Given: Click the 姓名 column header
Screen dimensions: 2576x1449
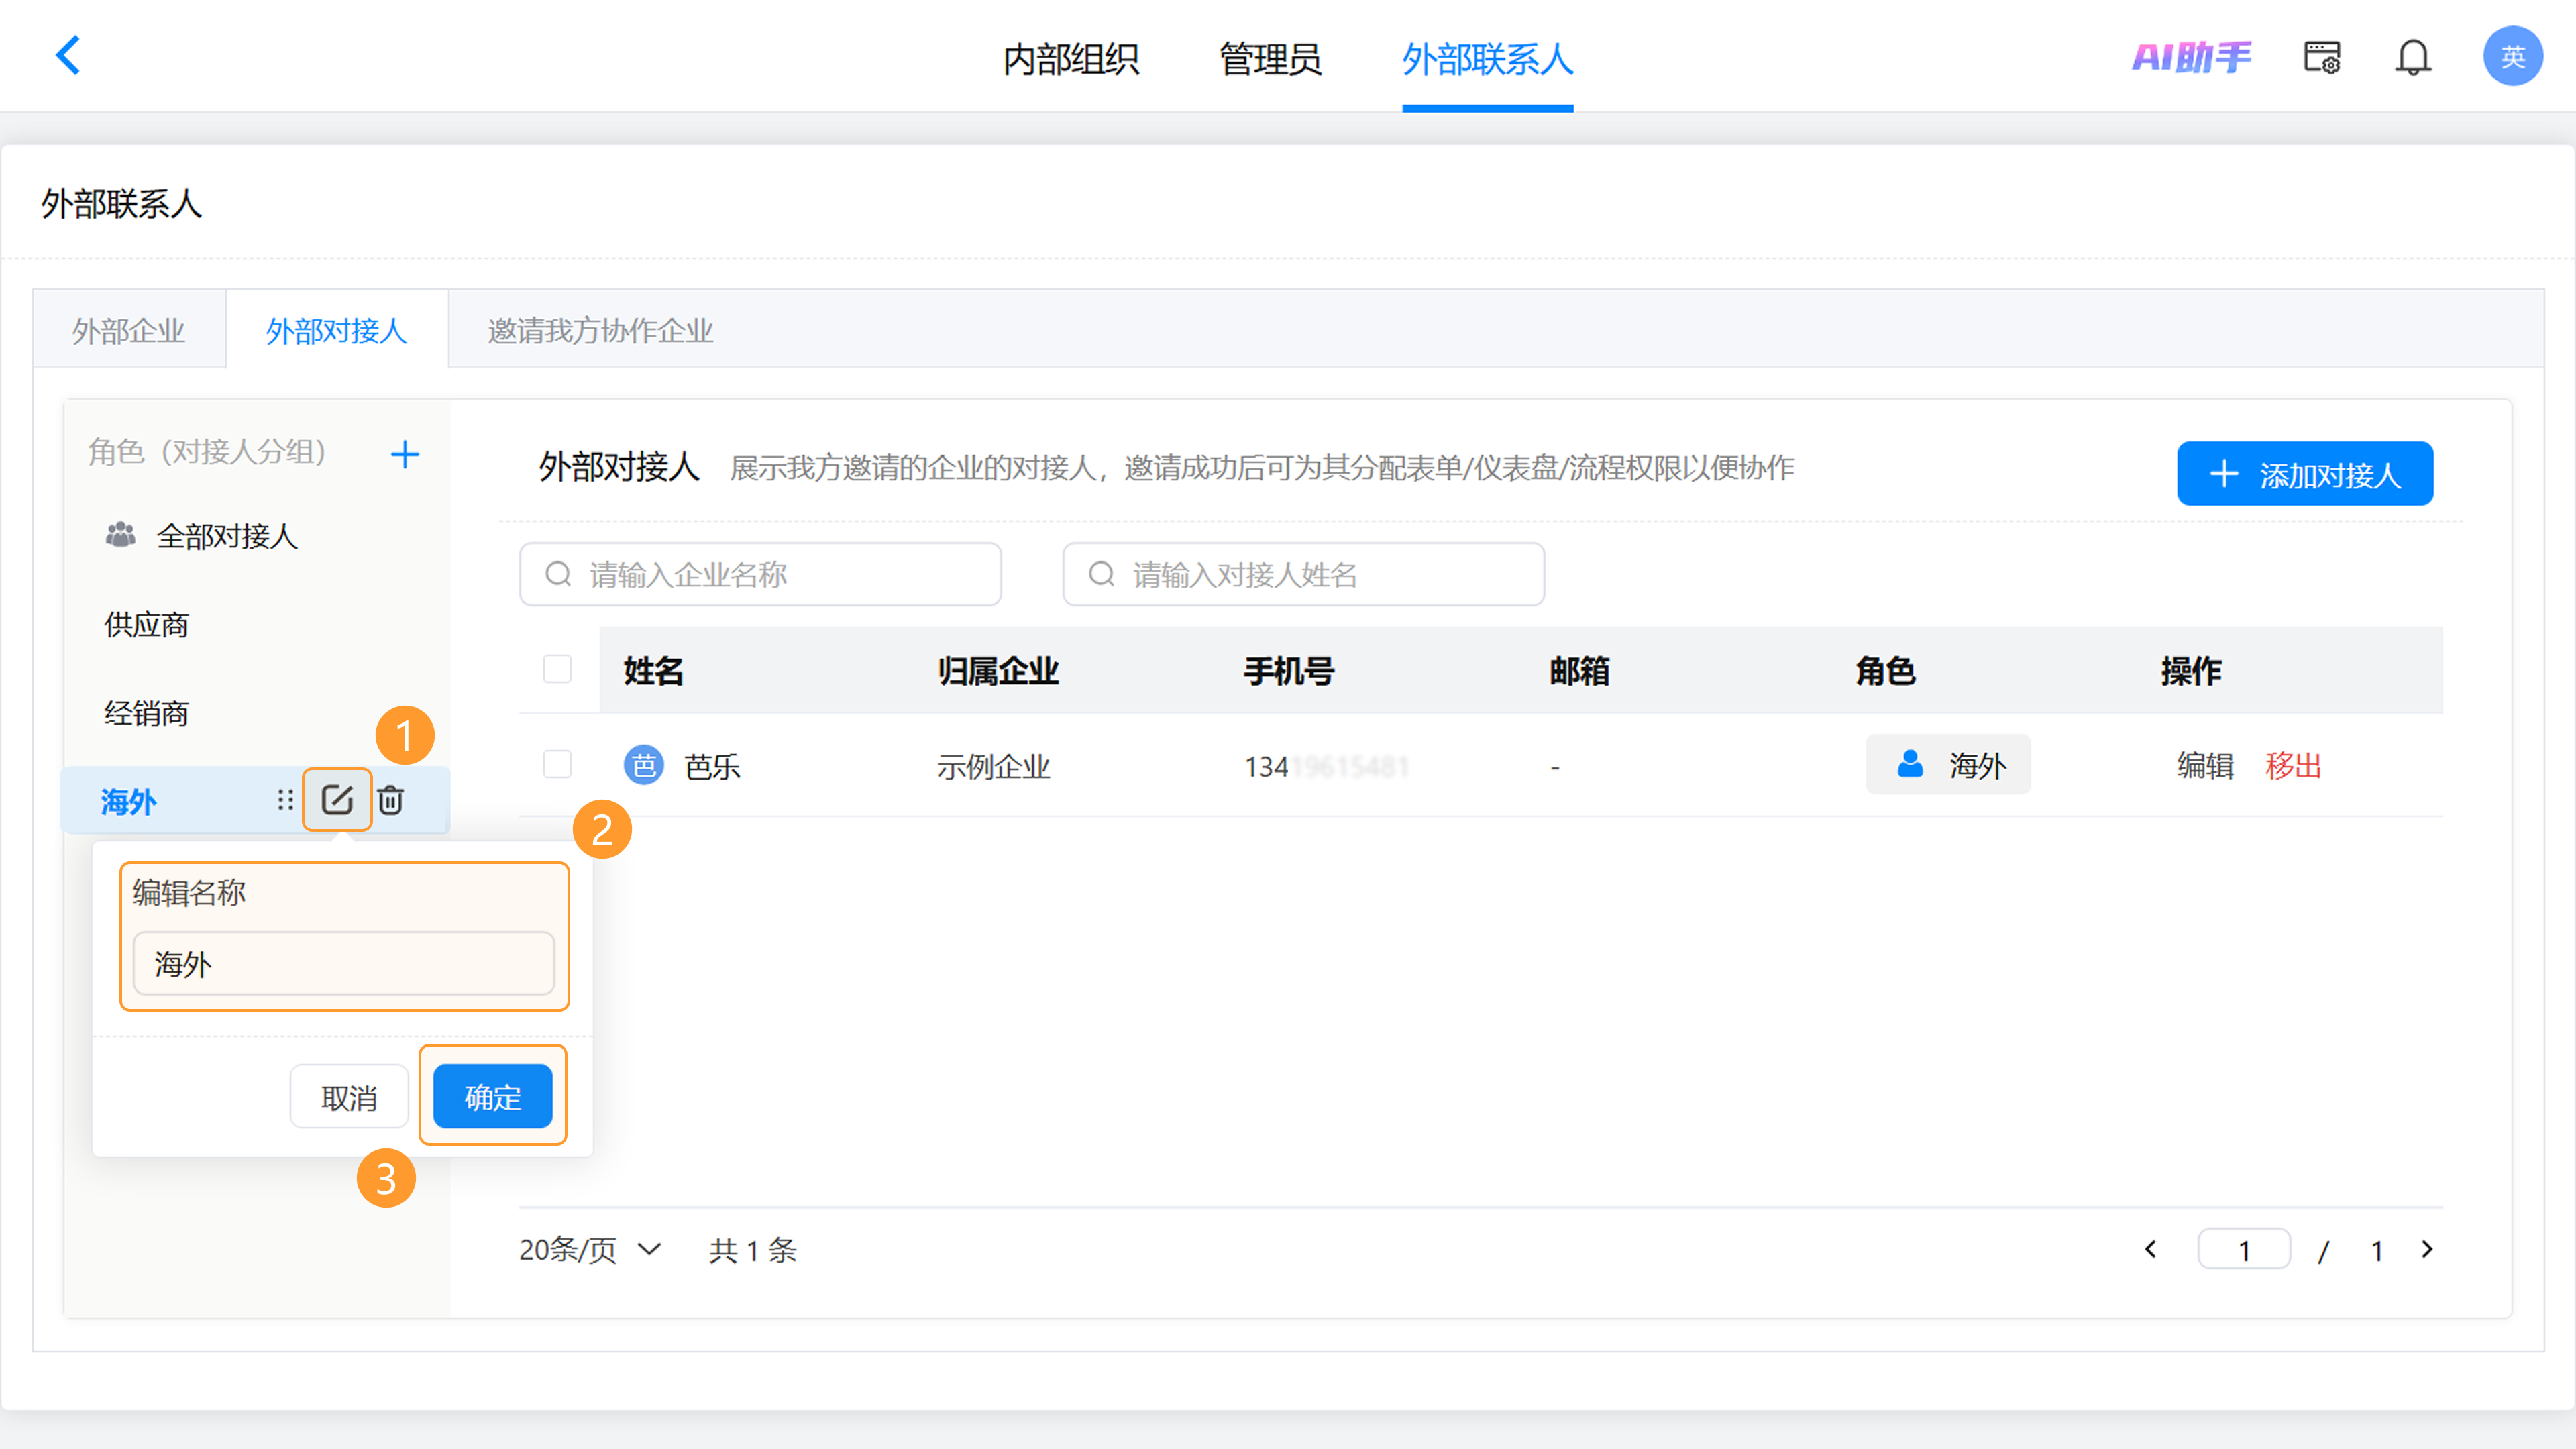Looking at the screenshot, I should point(653,670).
